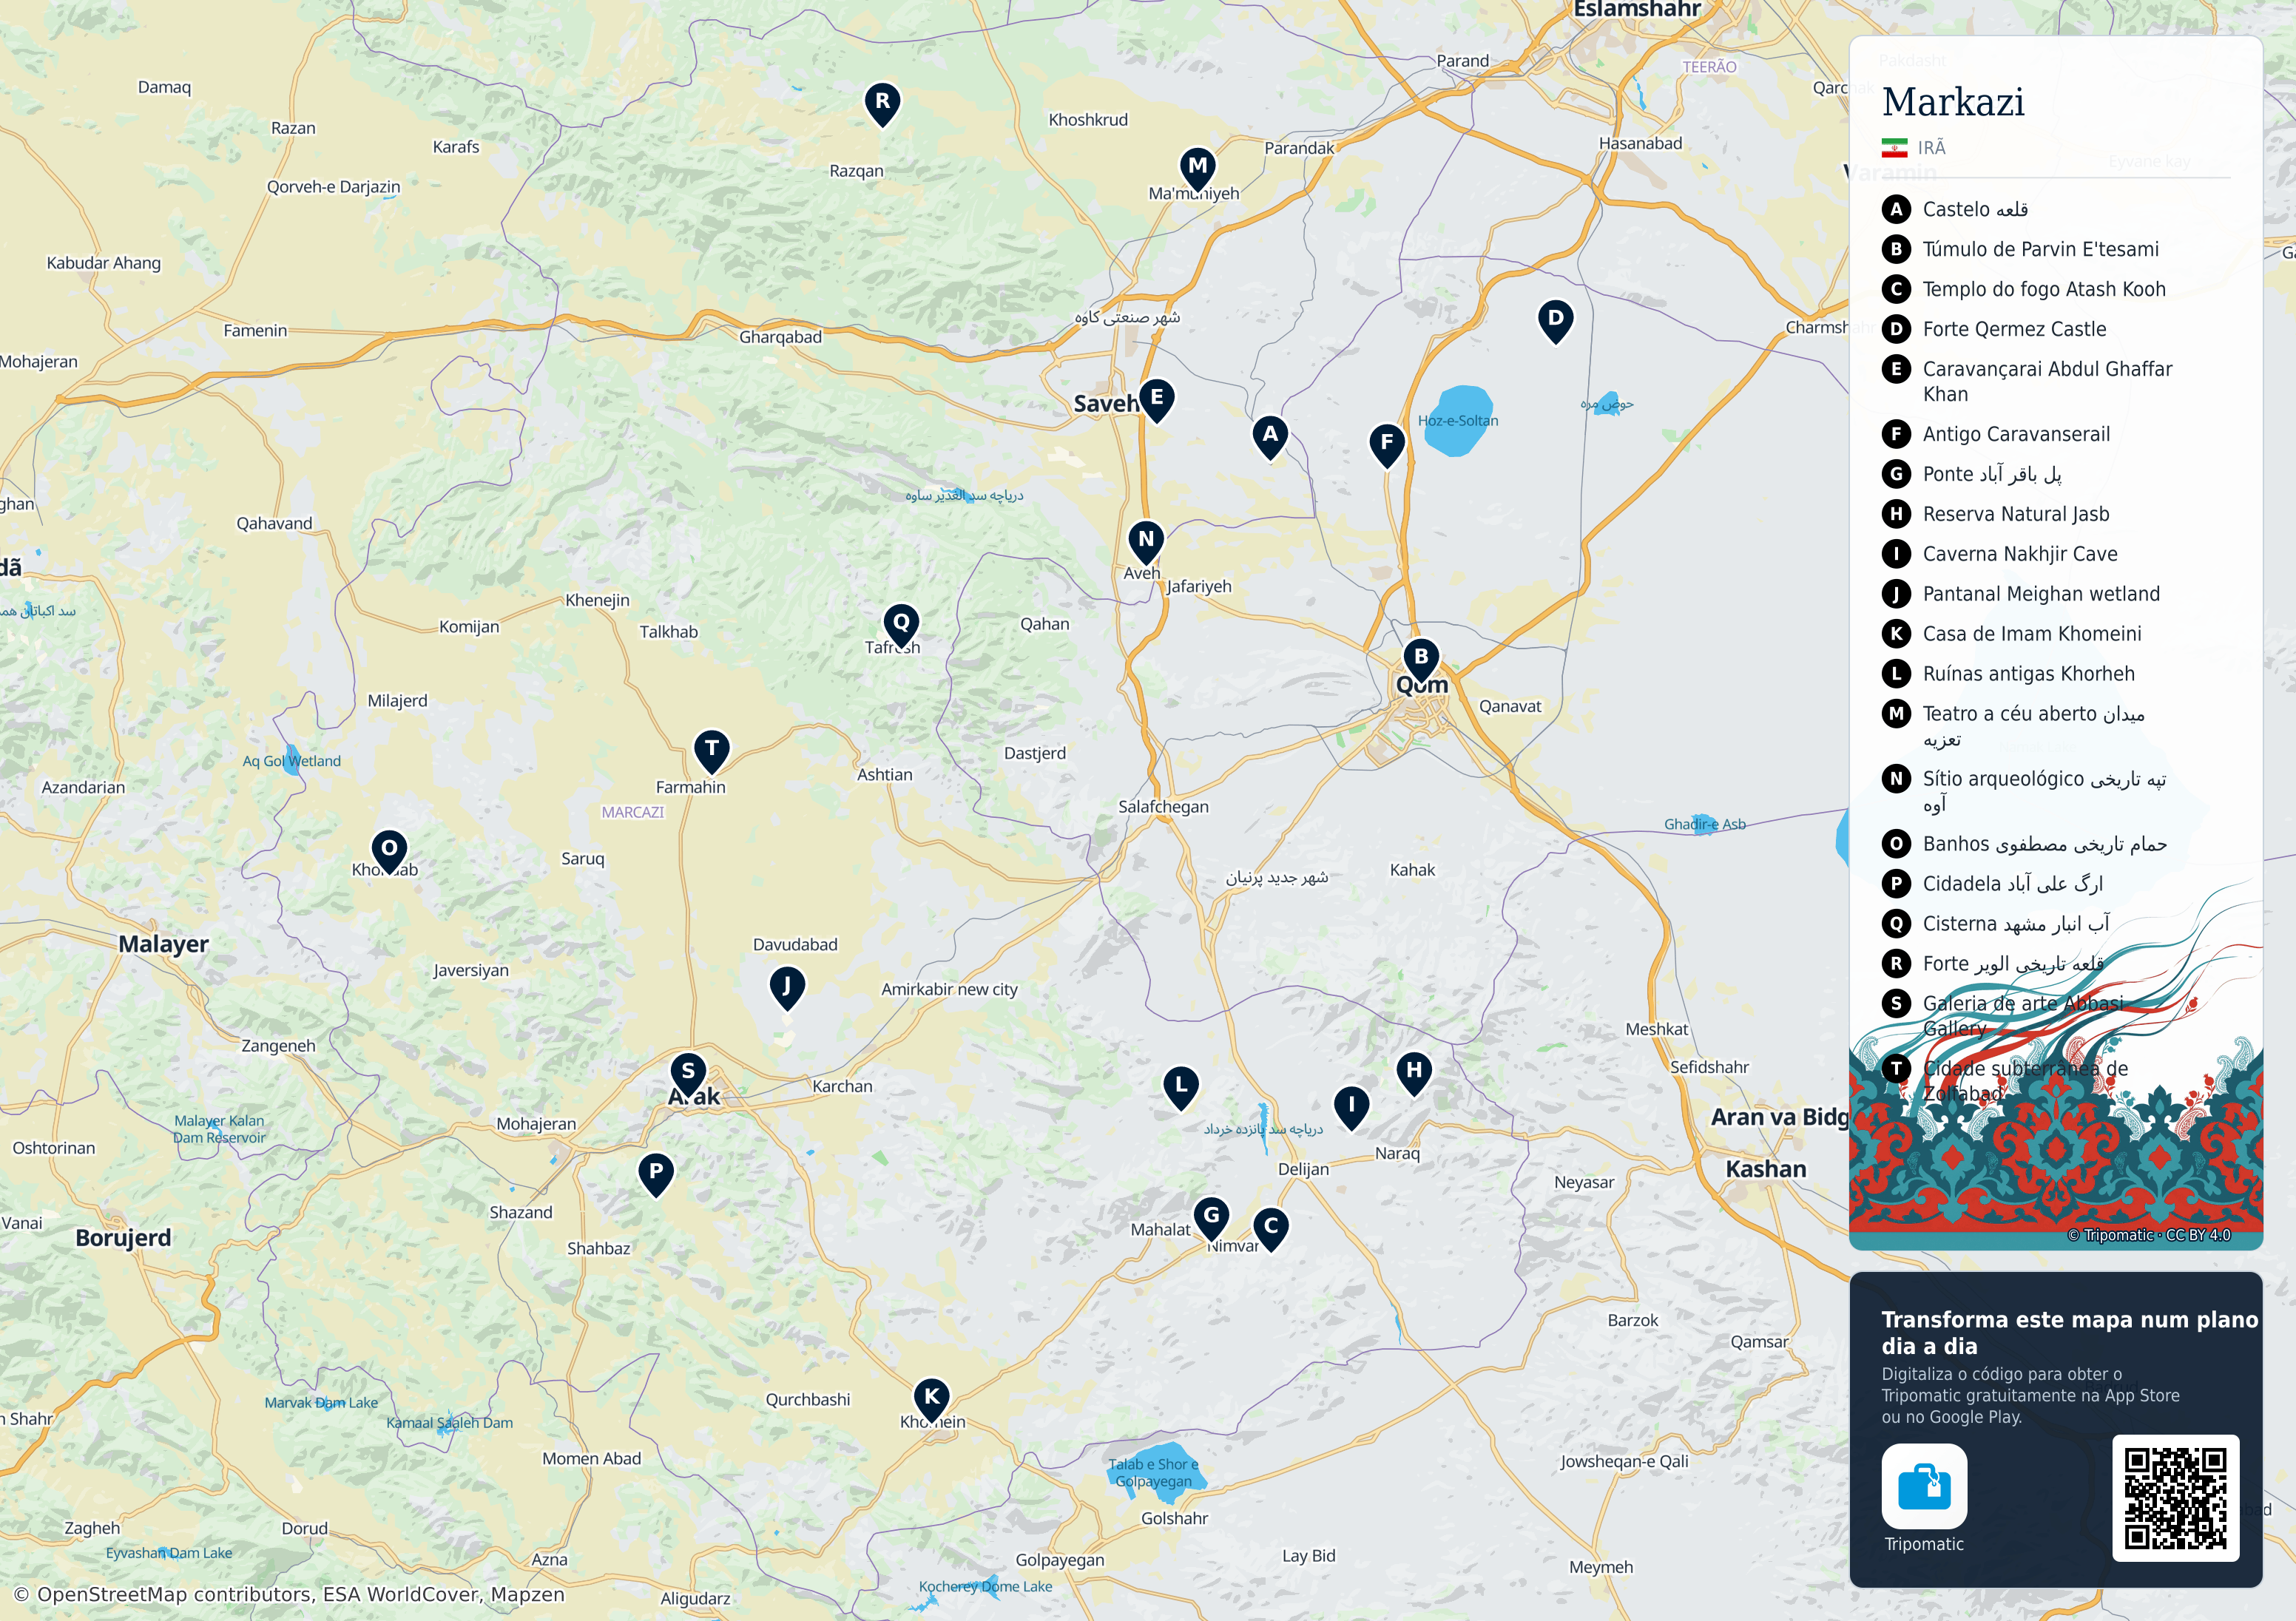Click map pin J Meighan wetland
The width and height of the screenshot is (2296, 1621).
click(x=787, y=988)
